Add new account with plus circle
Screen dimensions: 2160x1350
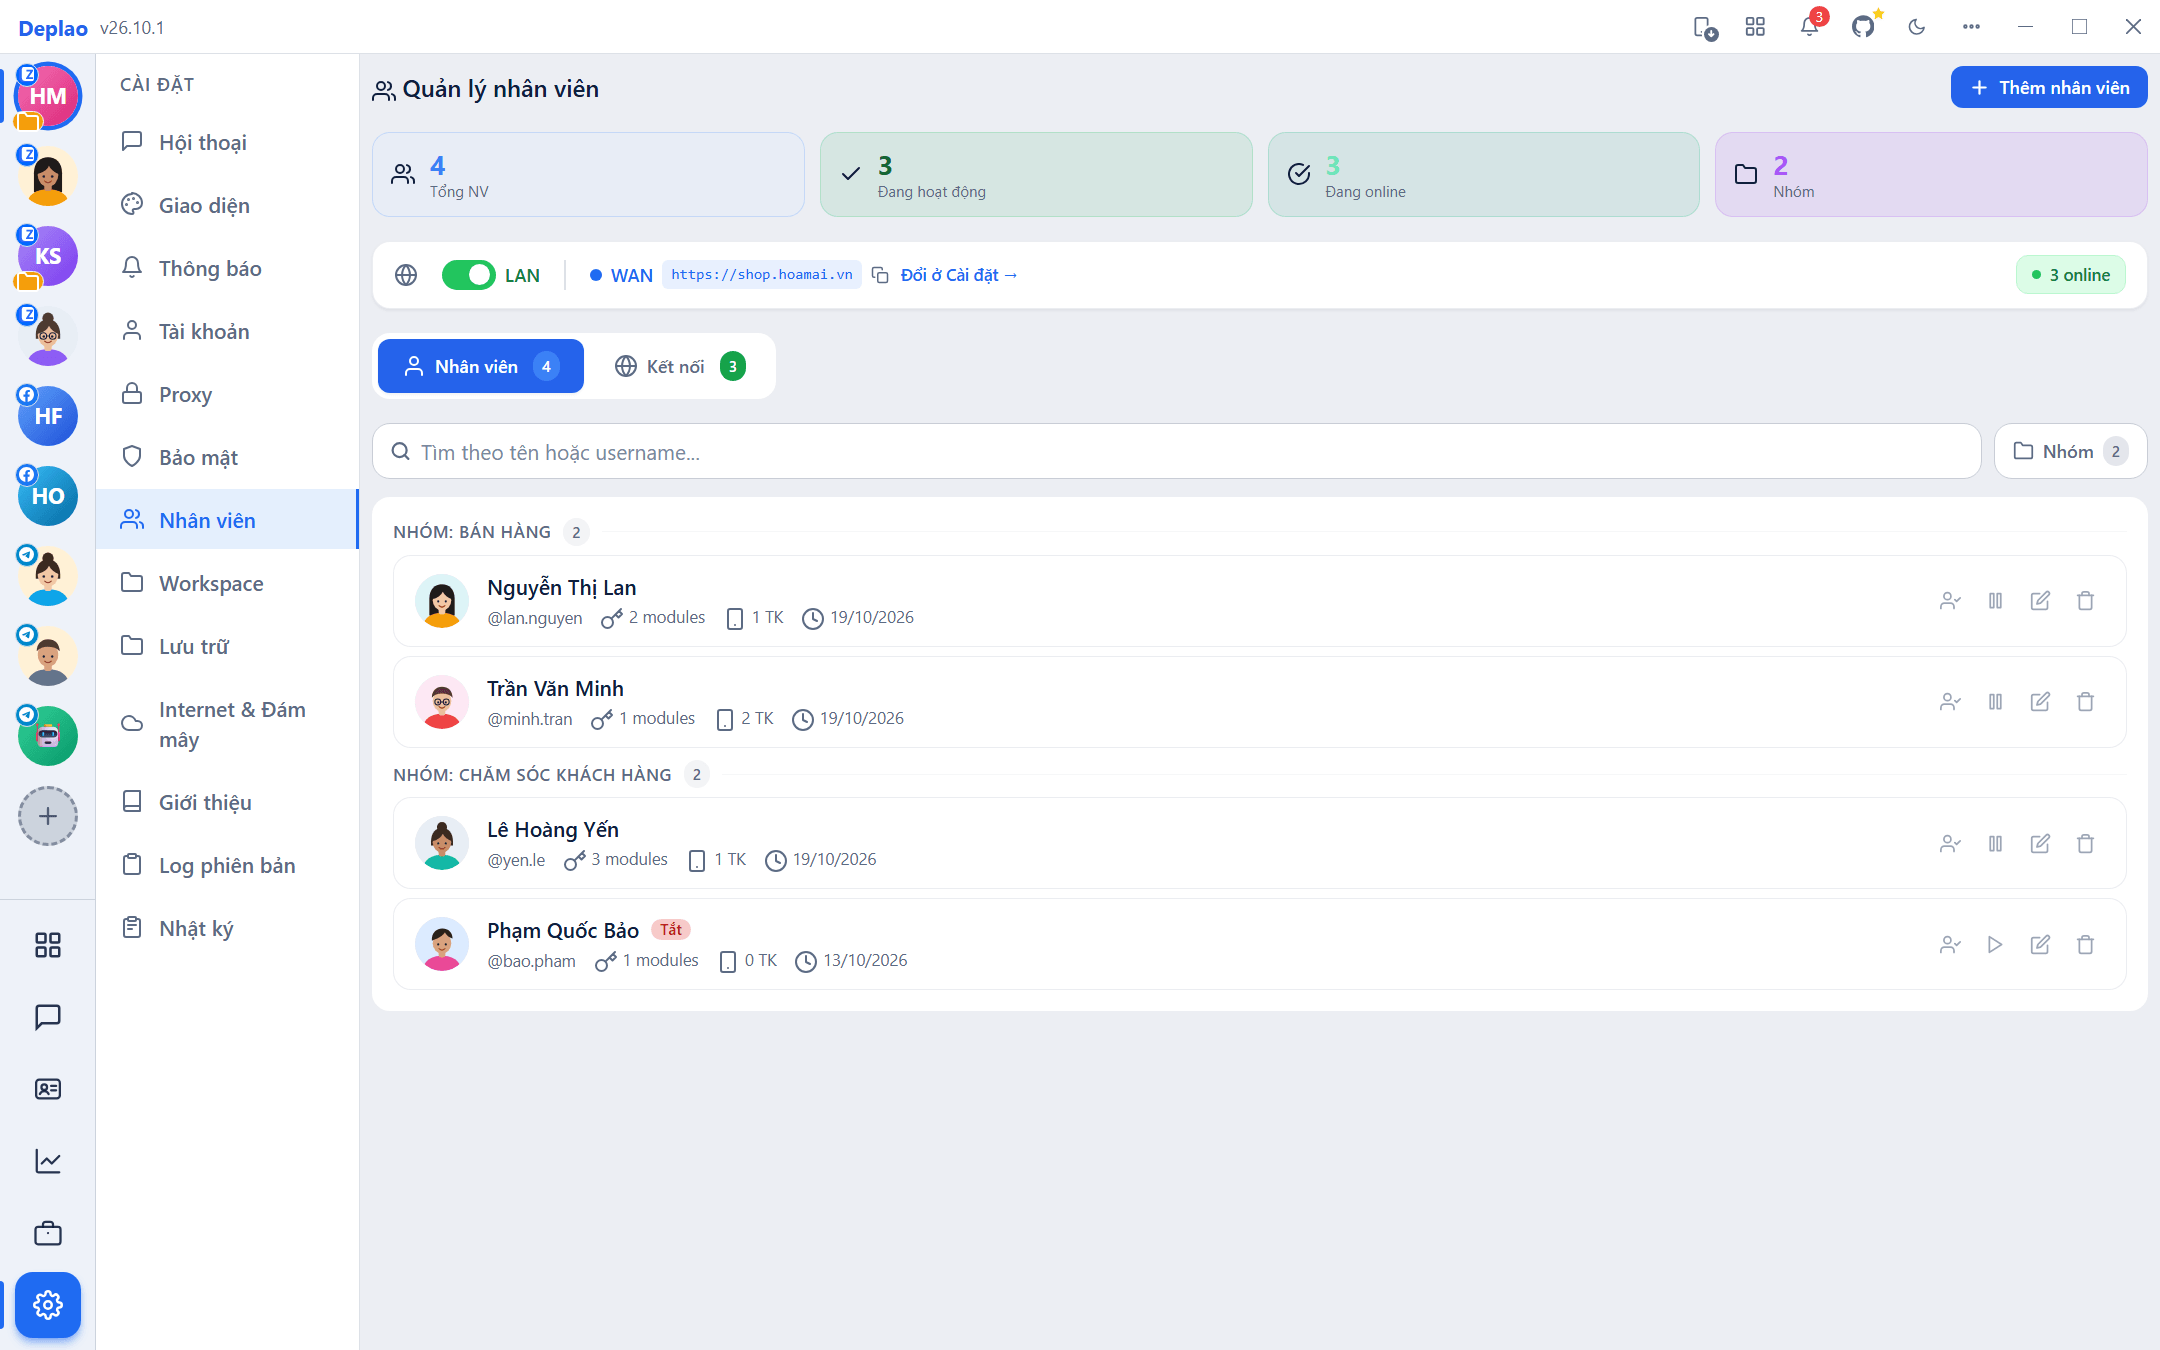48,816
